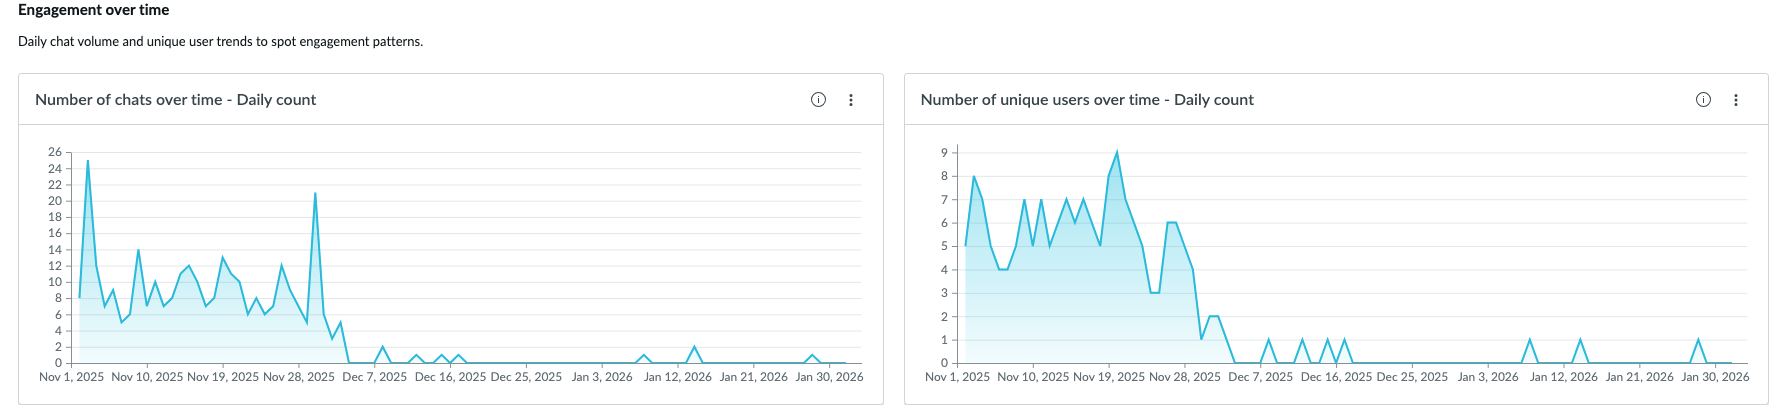Viewport: 1786px width, 420px height.
Task: Click 'Jan 30, 2026' label in chats chart
Action: (x=829, y=377)
